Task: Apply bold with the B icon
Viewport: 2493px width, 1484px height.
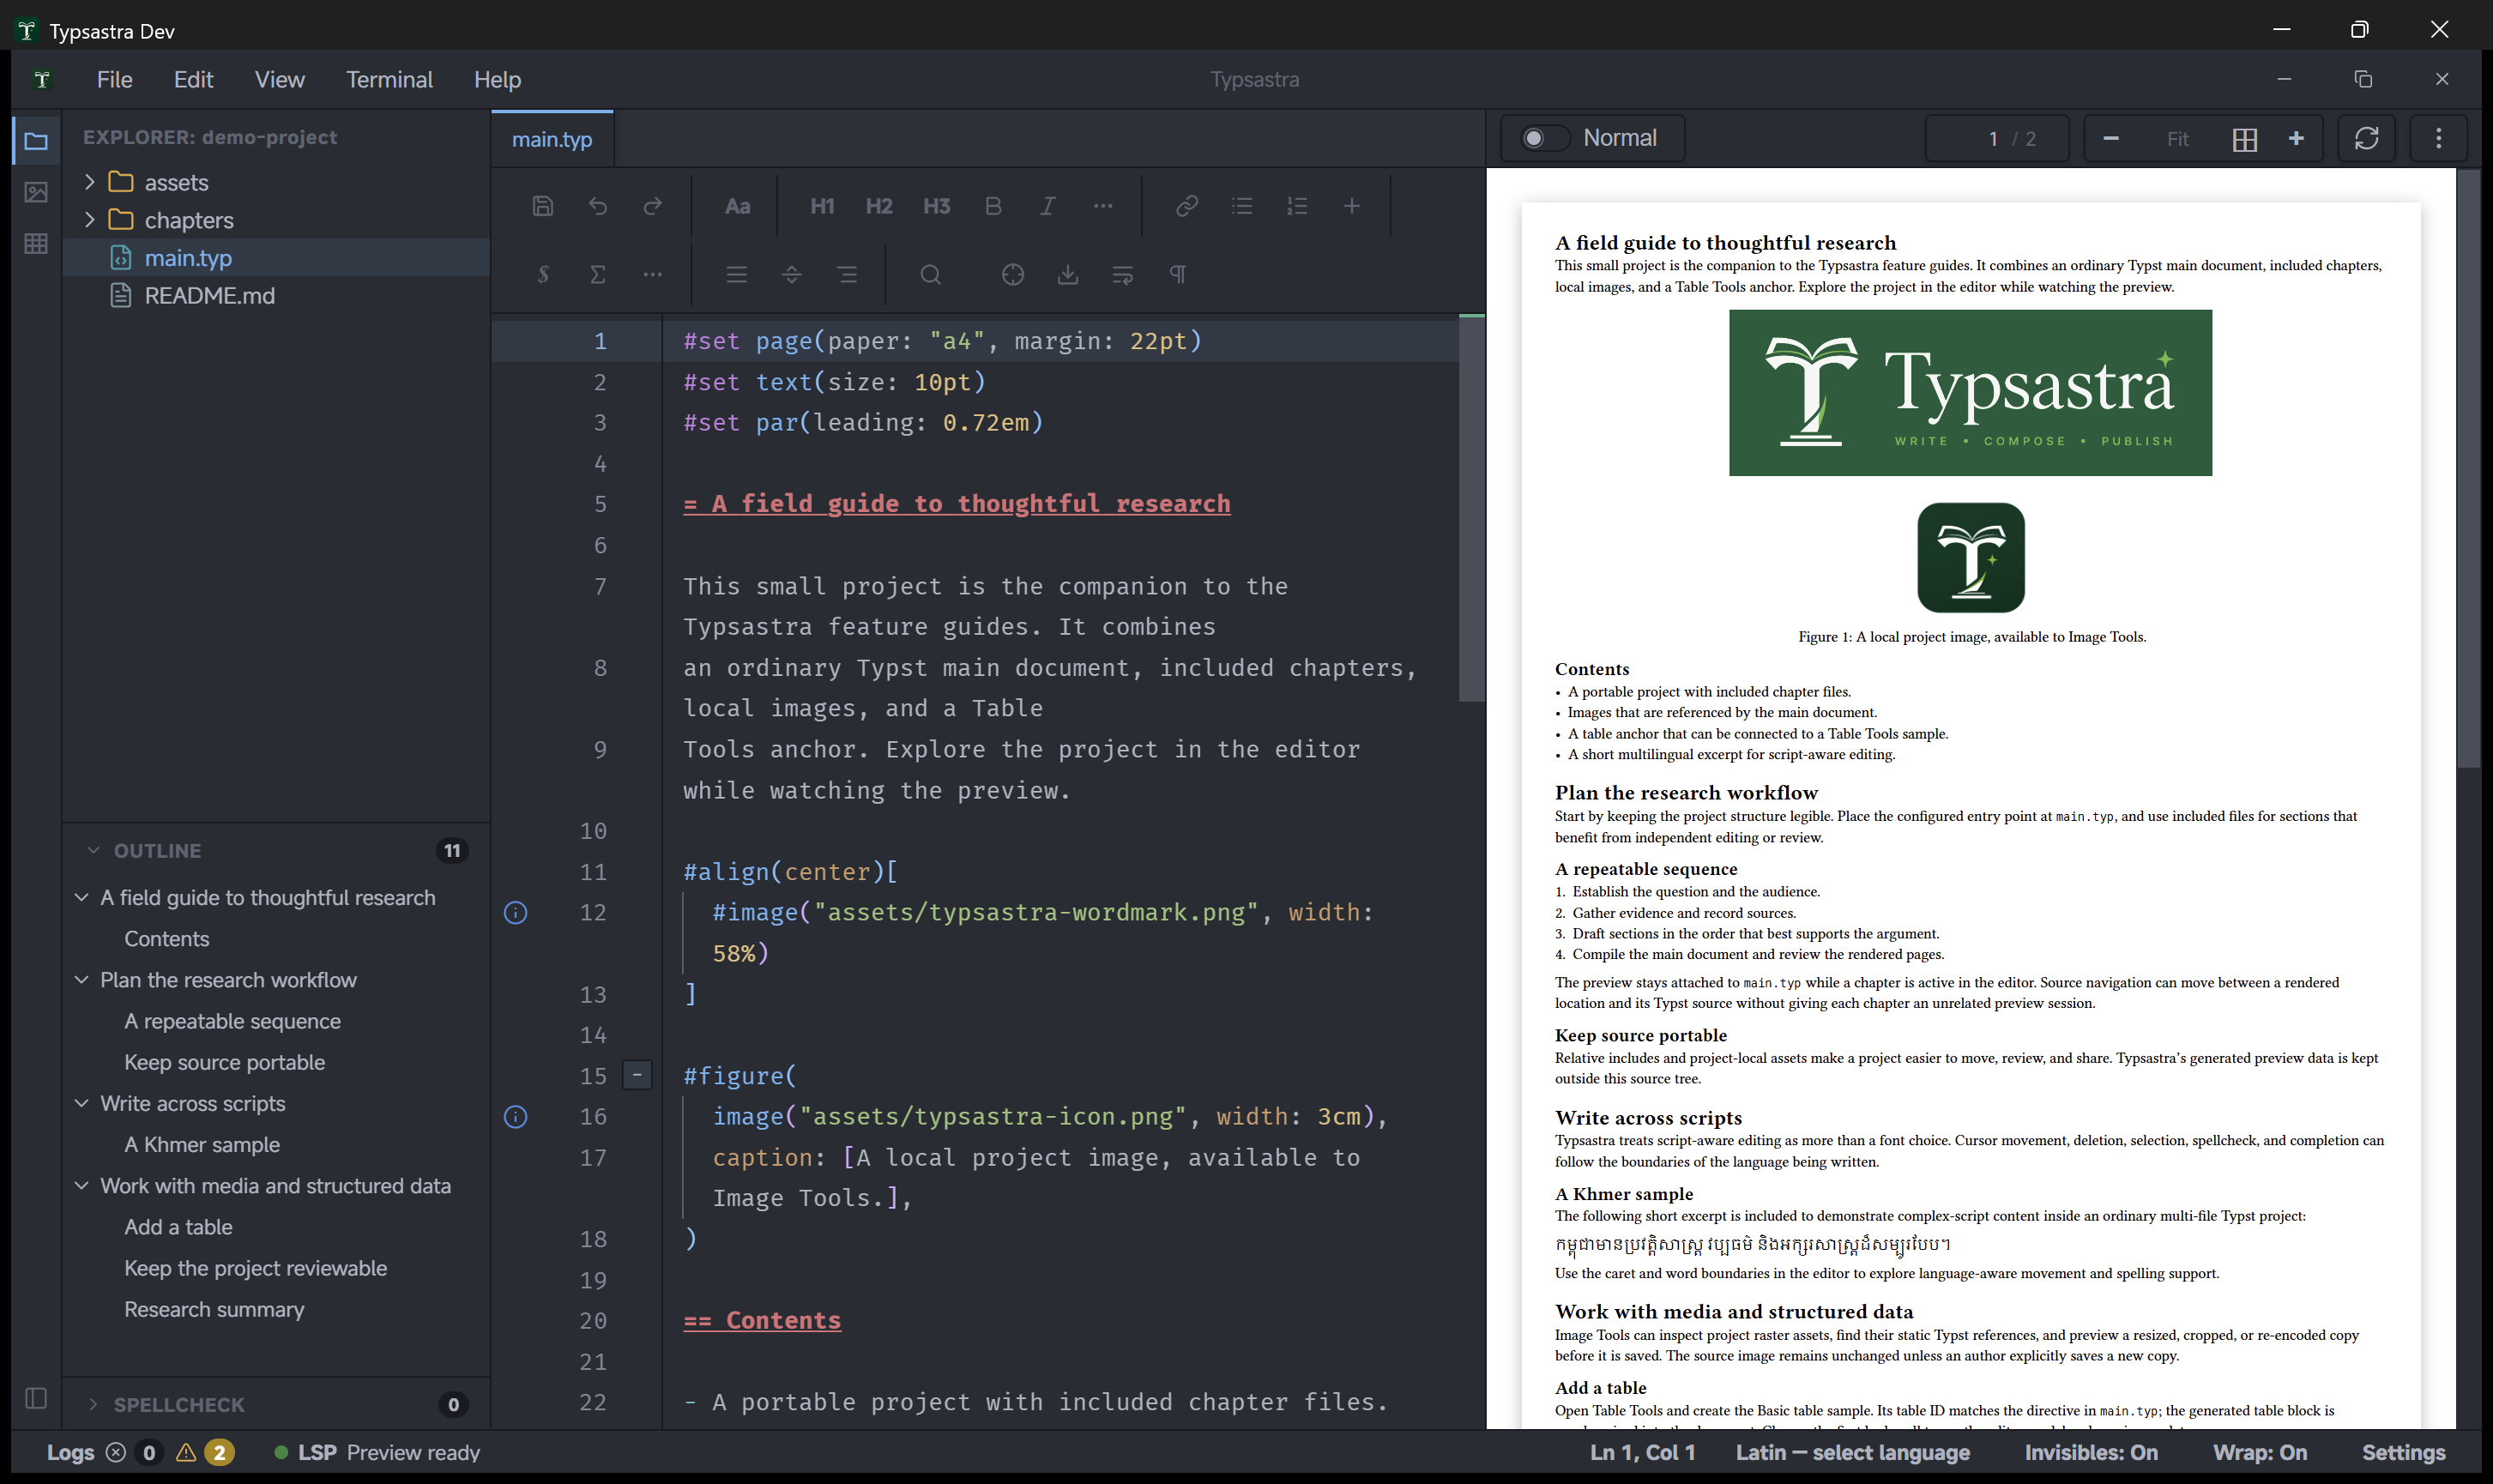Action: [x=993, y=206]
